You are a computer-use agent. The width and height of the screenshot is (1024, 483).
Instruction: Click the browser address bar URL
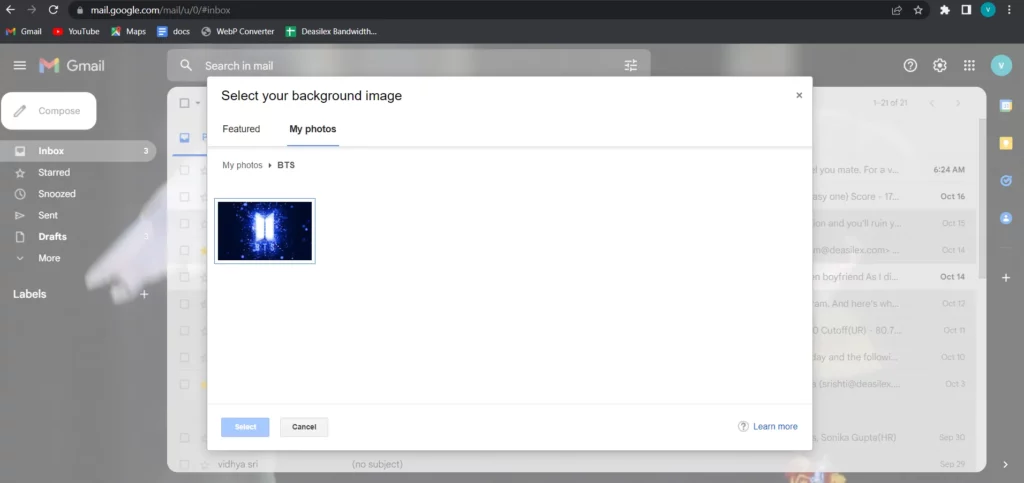click(161, 10)
